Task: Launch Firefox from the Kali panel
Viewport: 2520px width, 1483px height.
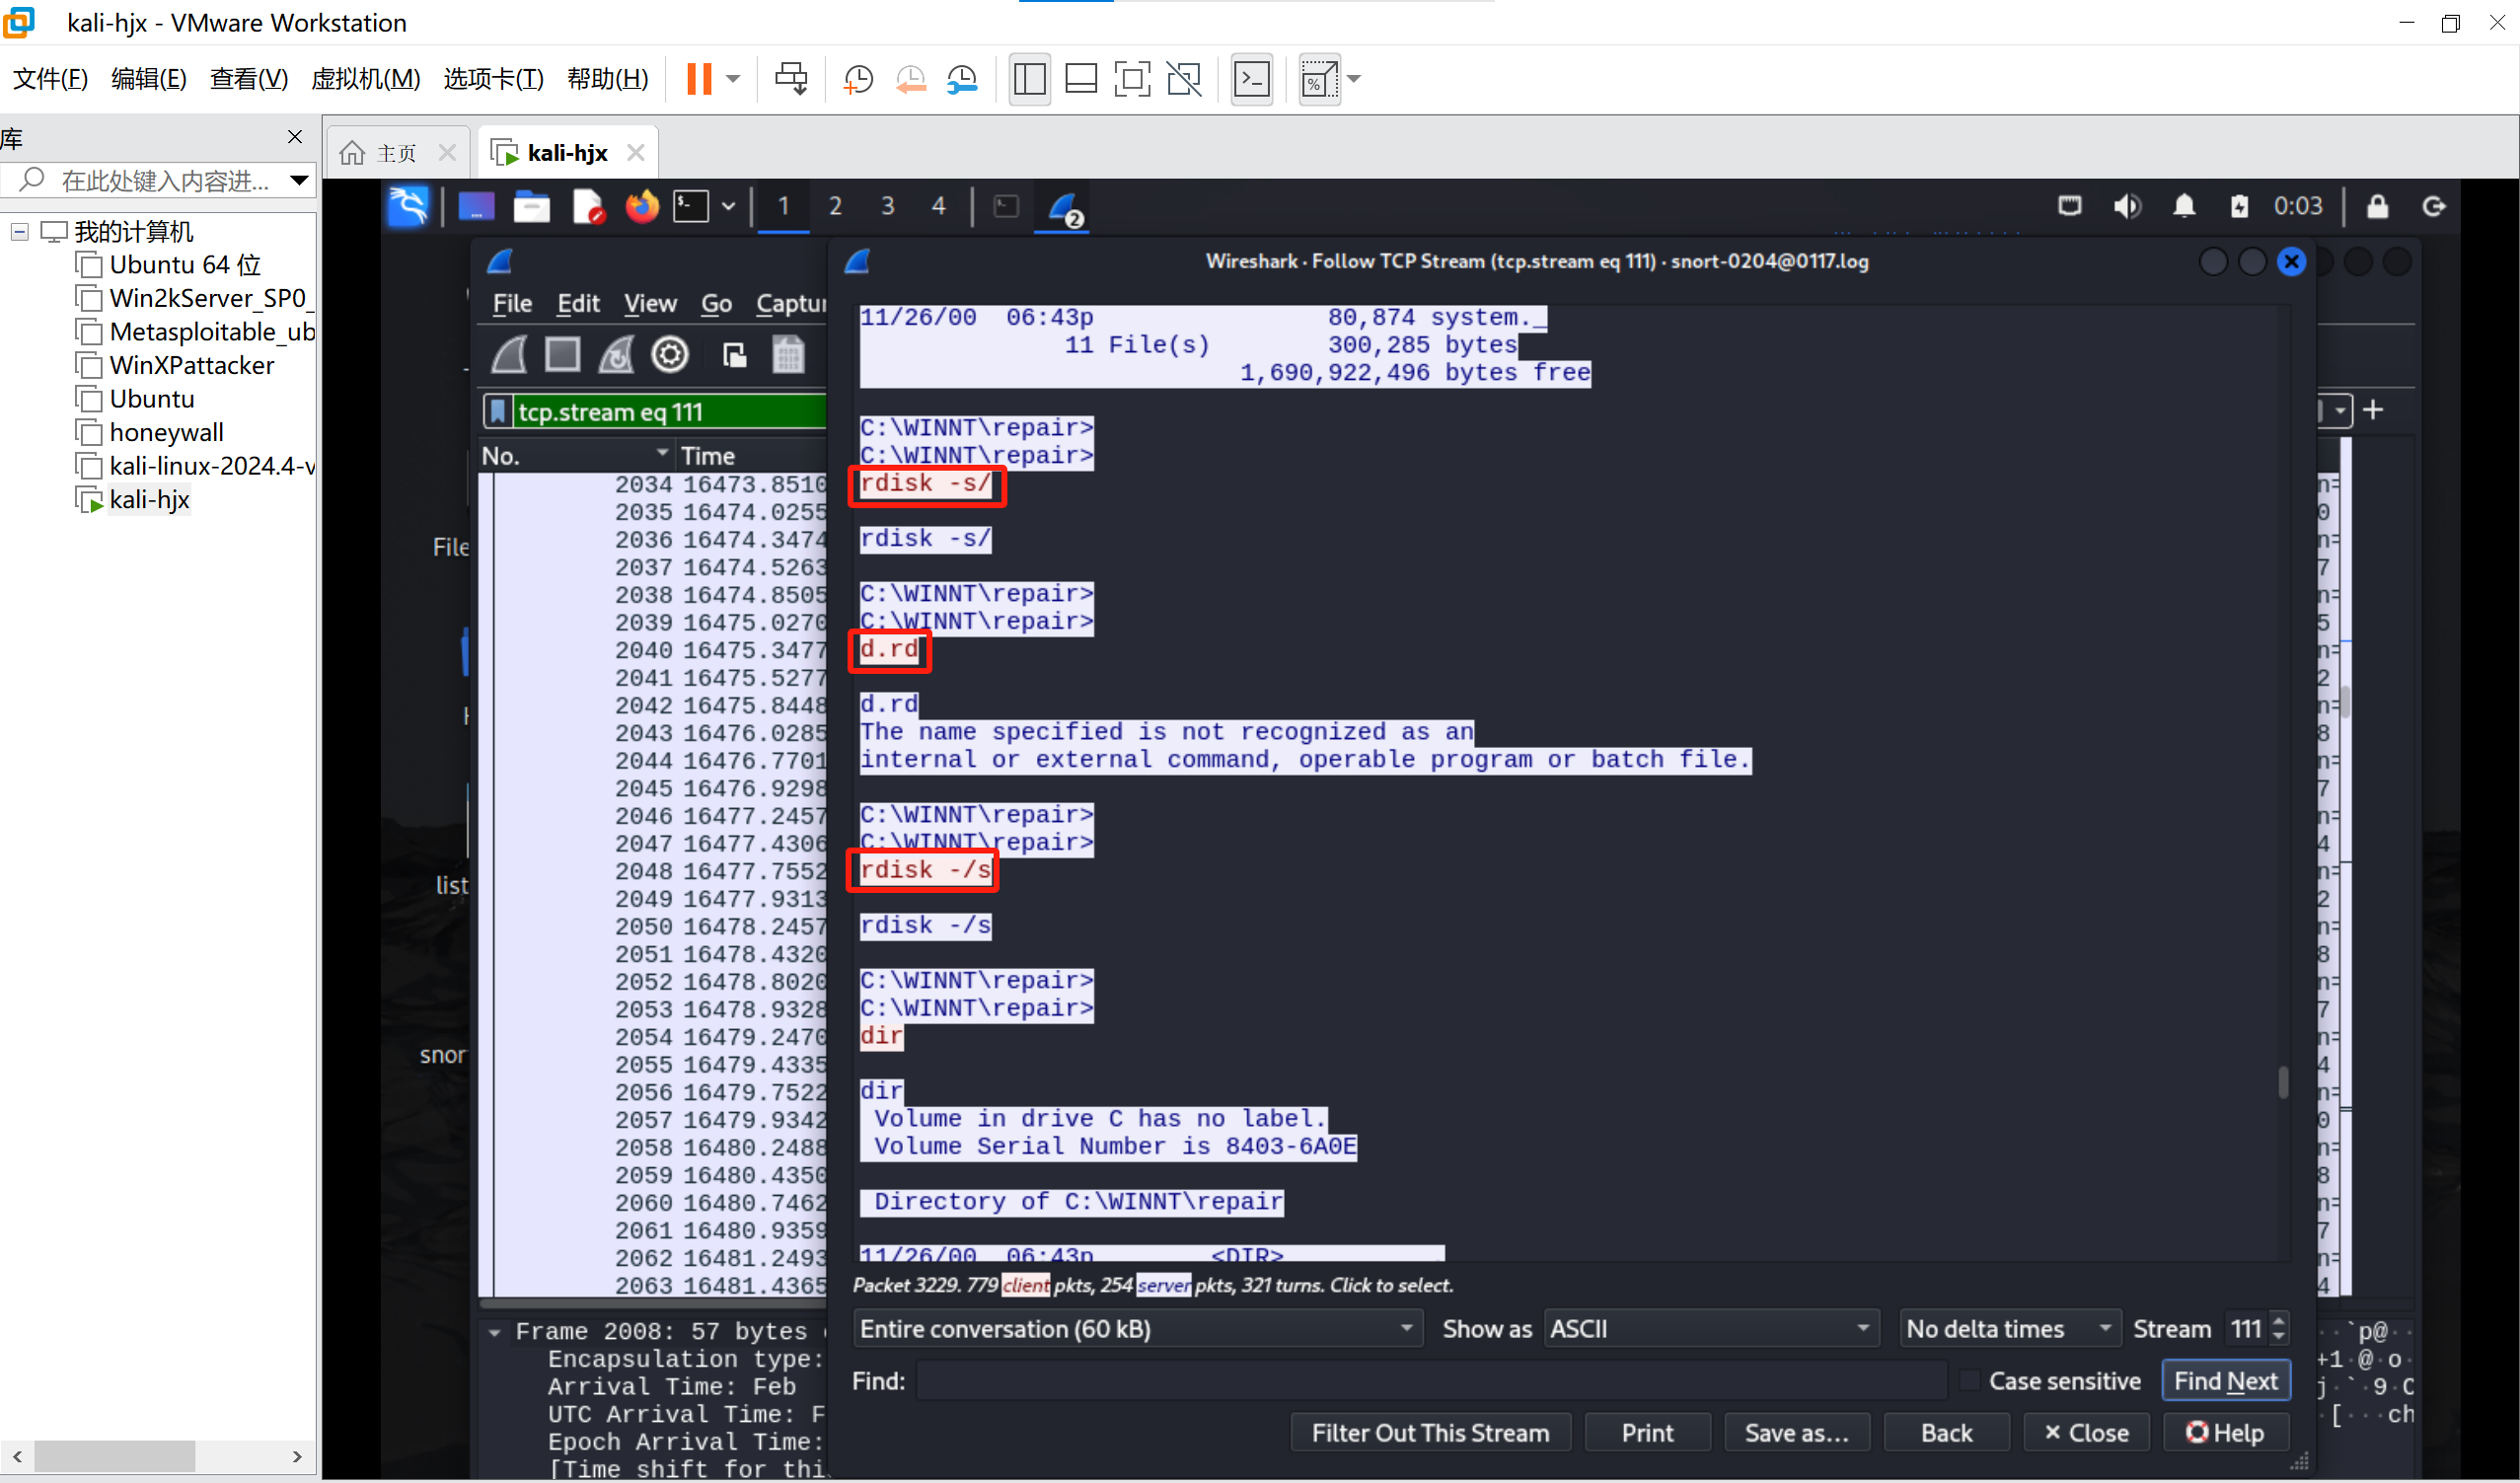Action: [642, 207]
